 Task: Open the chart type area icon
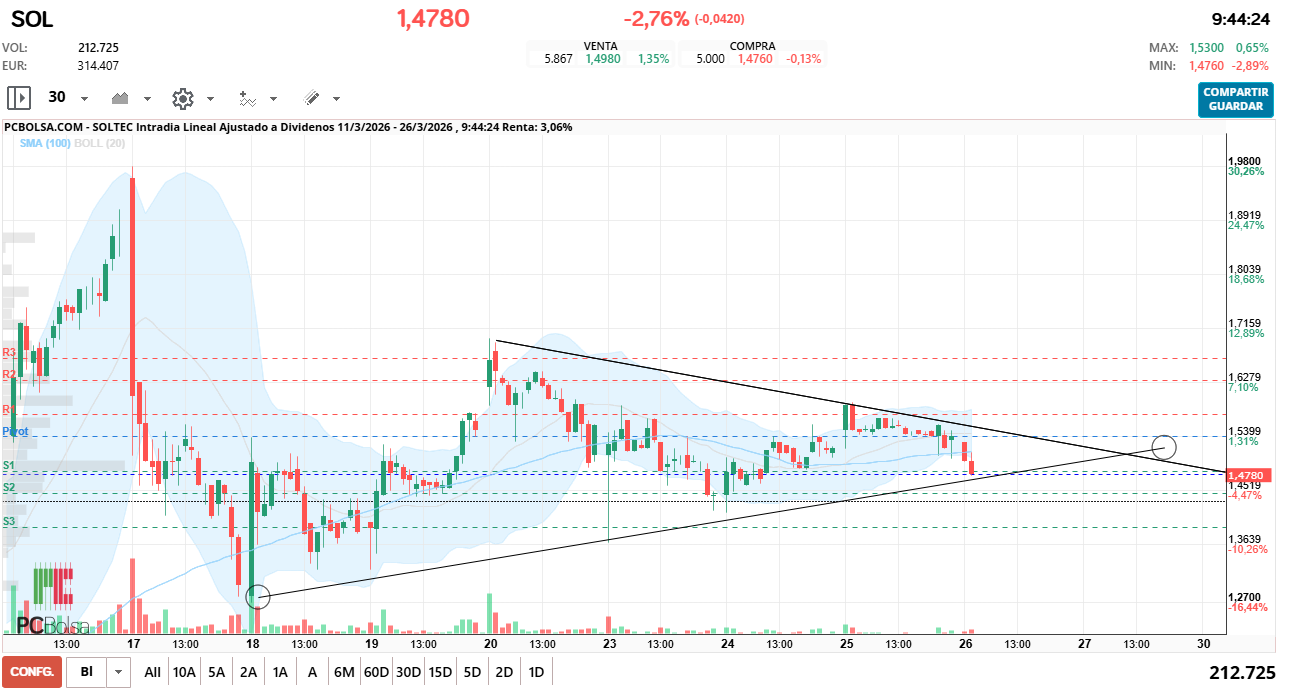click(122, 98)
